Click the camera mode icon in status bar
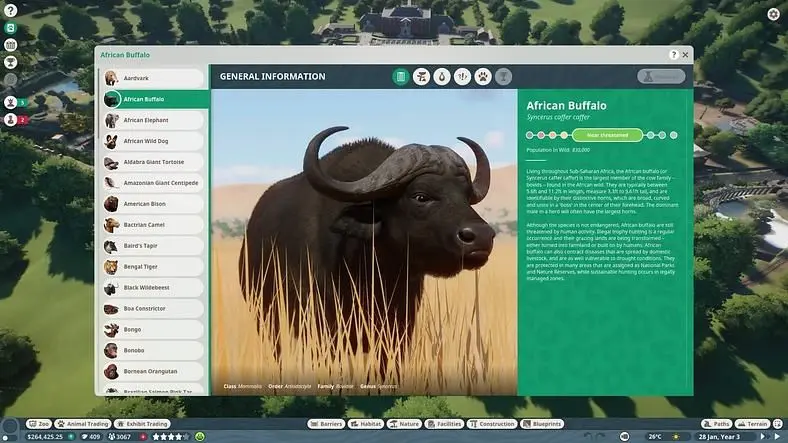 click(x=624, y=436)
